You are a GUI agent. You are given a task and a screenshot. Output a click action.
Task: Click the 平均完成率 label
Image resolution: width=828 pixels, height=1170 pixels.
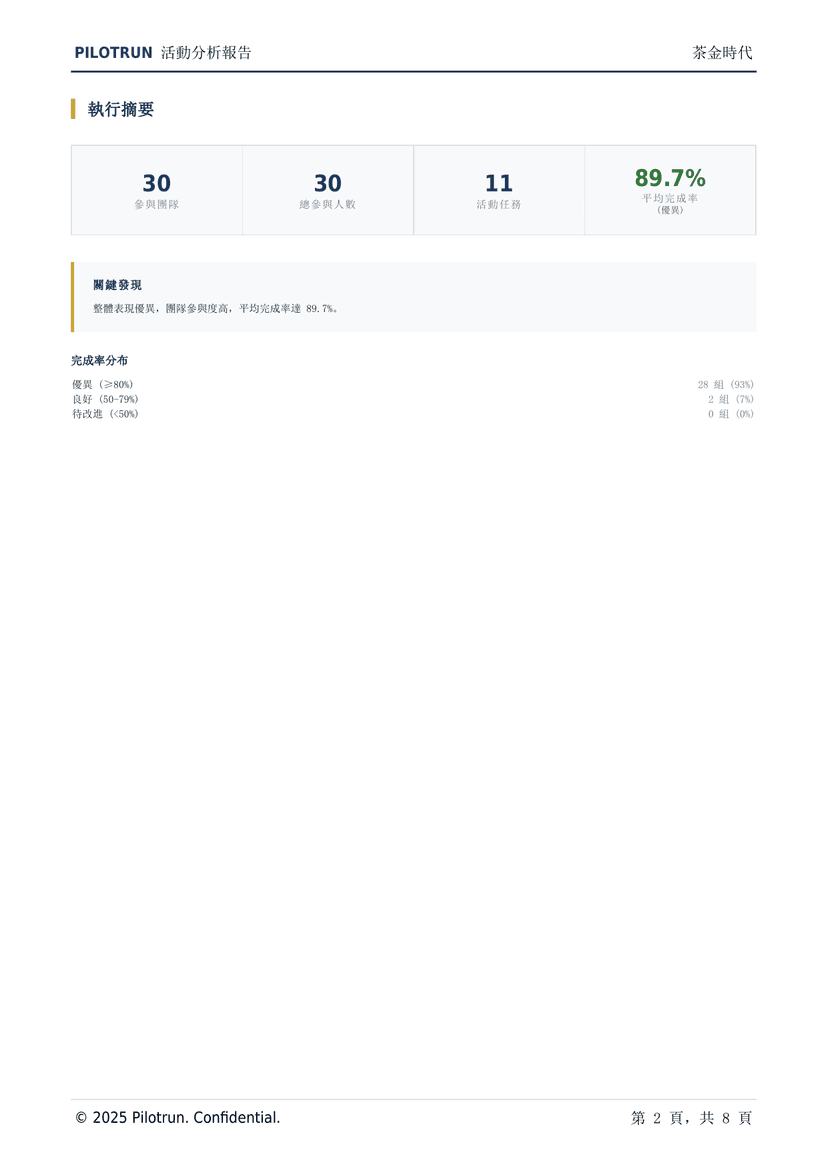[670, 198]
